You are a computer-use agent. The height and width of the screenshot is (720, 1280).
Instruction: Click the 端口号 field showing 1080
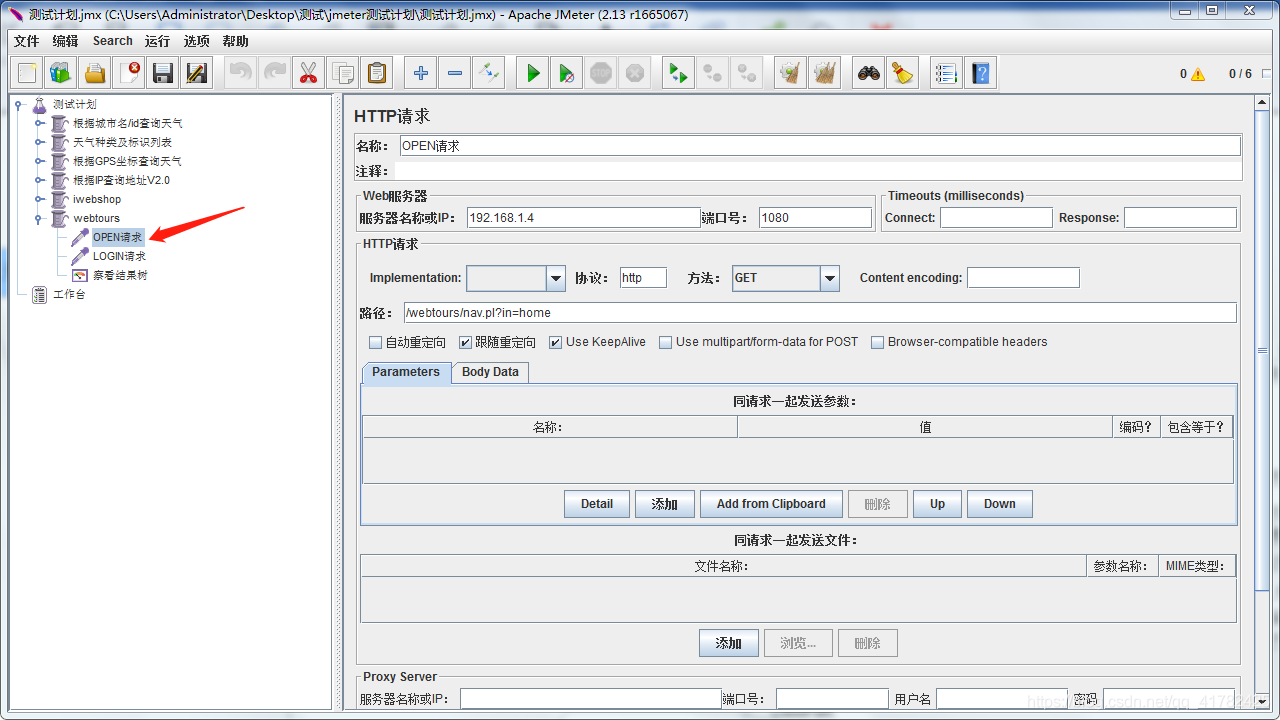[x=816, y=218]
